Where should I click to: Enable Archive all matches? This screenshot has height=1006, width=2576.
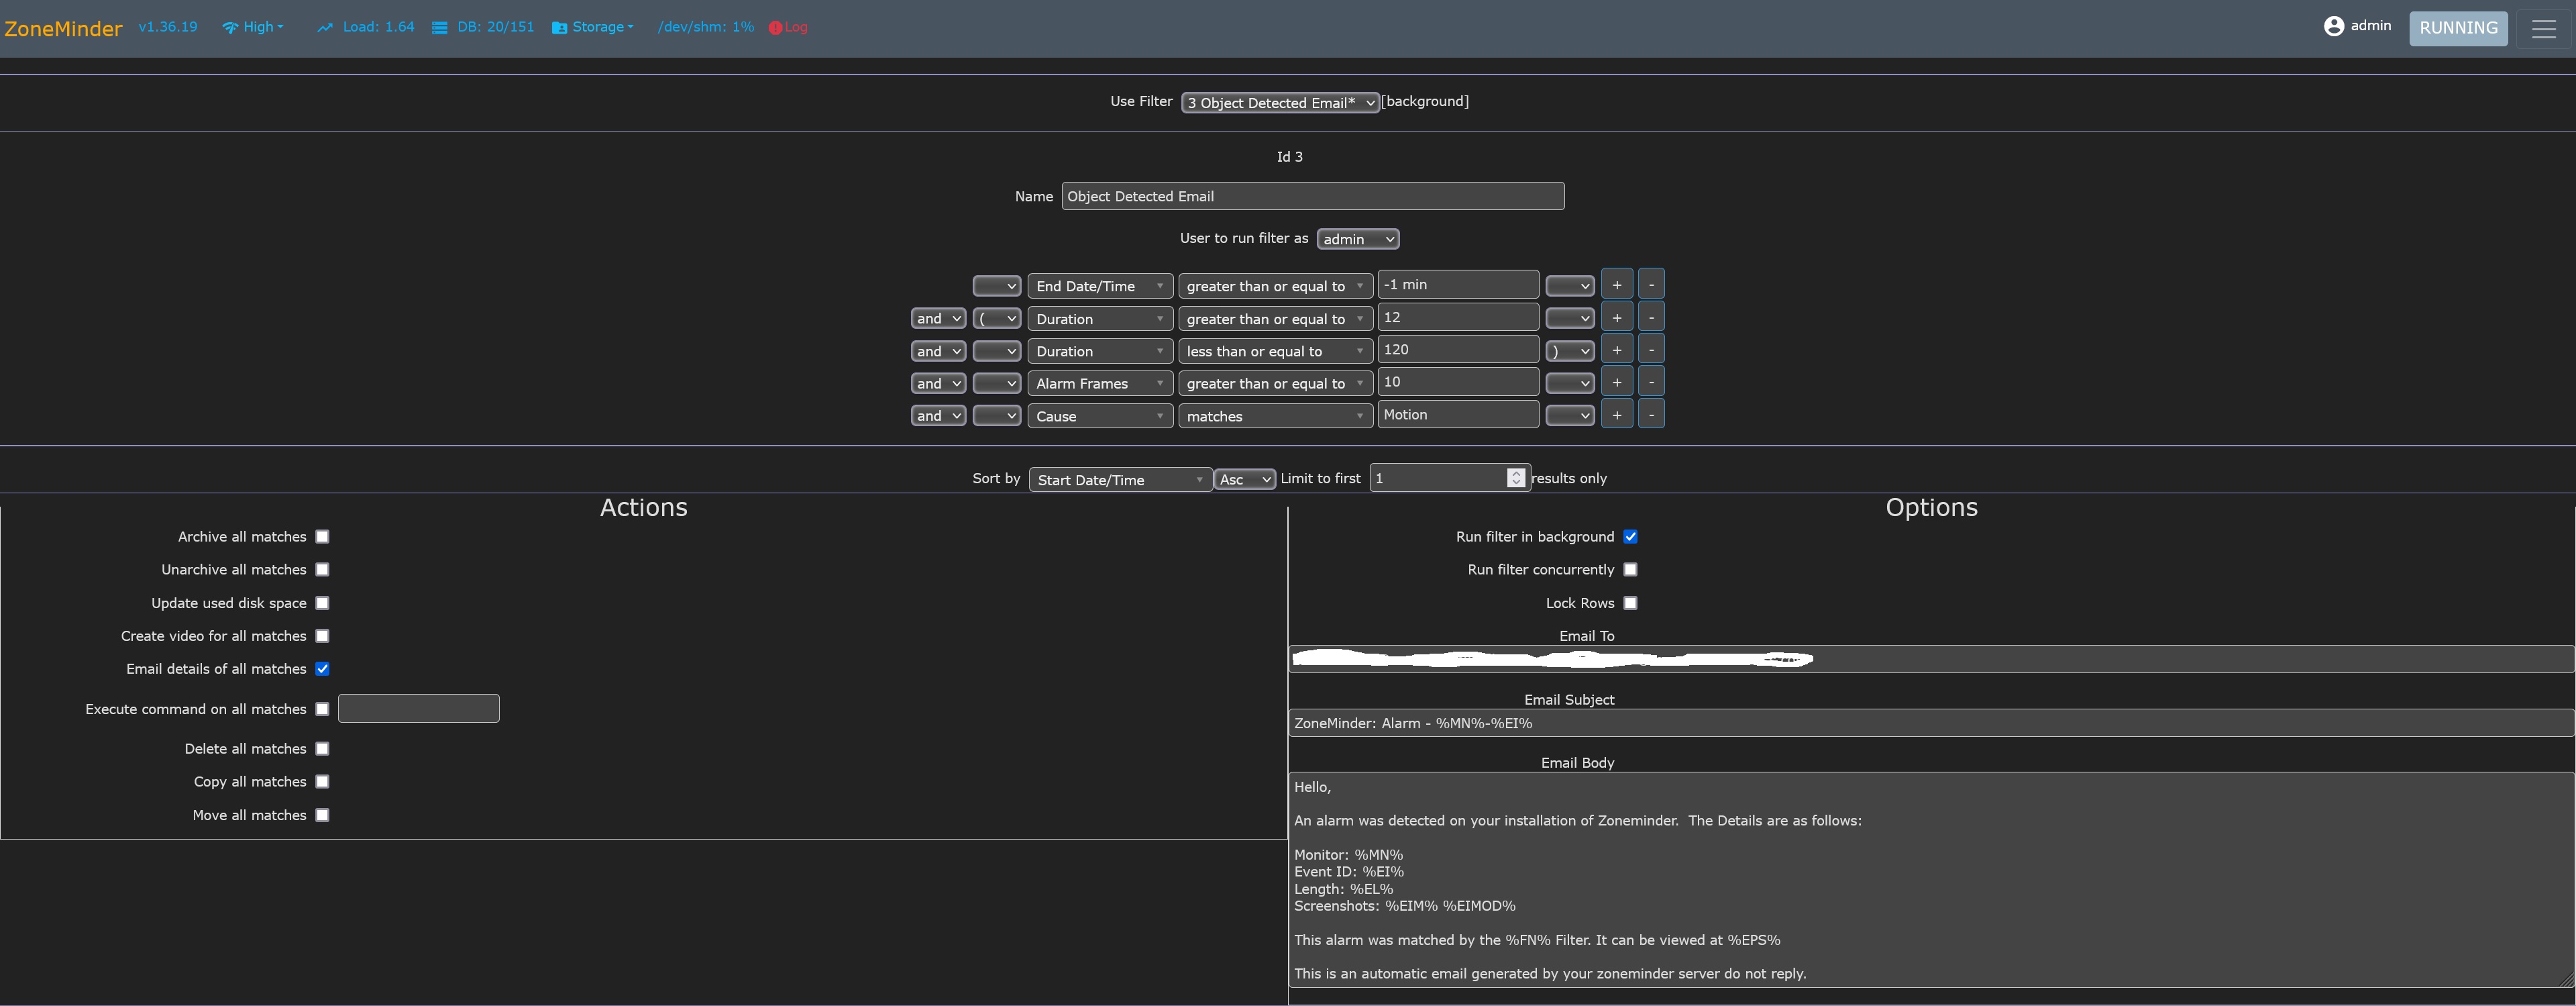(322, 537)
